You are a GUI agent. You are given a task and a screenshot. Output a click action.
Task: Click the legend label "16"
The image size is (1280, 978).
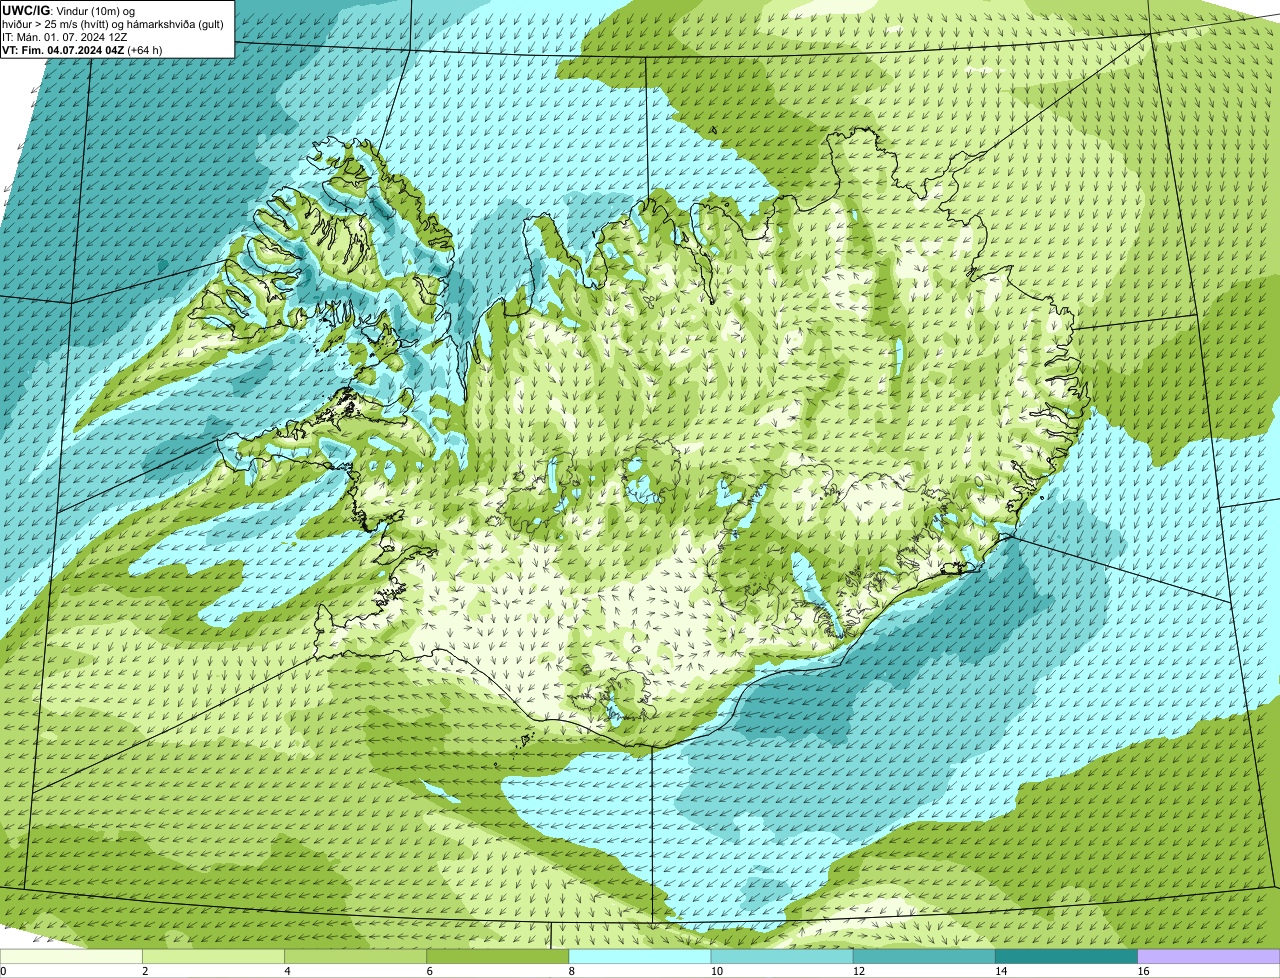(x=1144, y=972)
